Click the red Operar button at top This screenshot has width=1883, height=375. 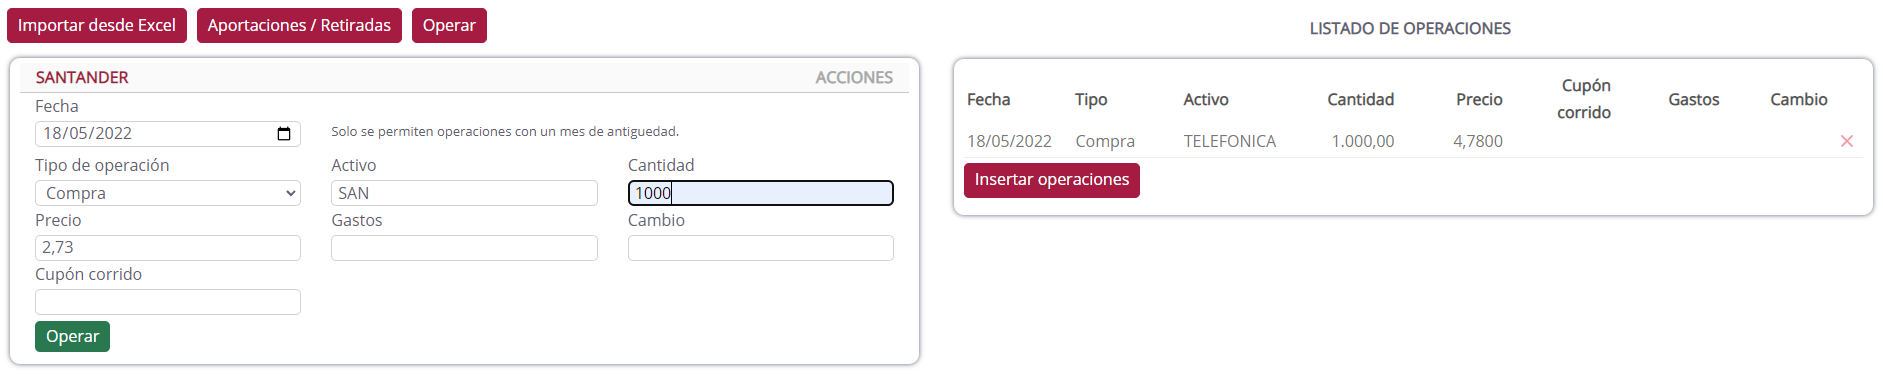click(449, 25)
